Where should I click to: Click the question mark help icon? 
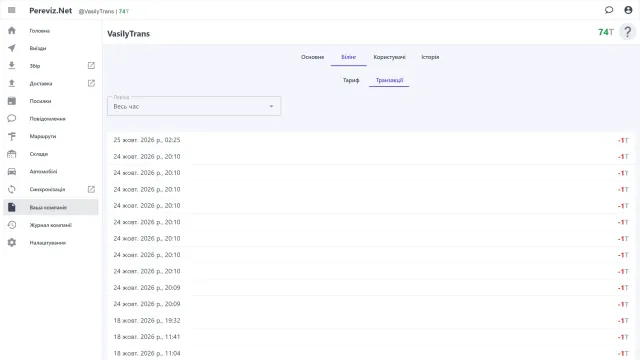(x=628, y=32)
